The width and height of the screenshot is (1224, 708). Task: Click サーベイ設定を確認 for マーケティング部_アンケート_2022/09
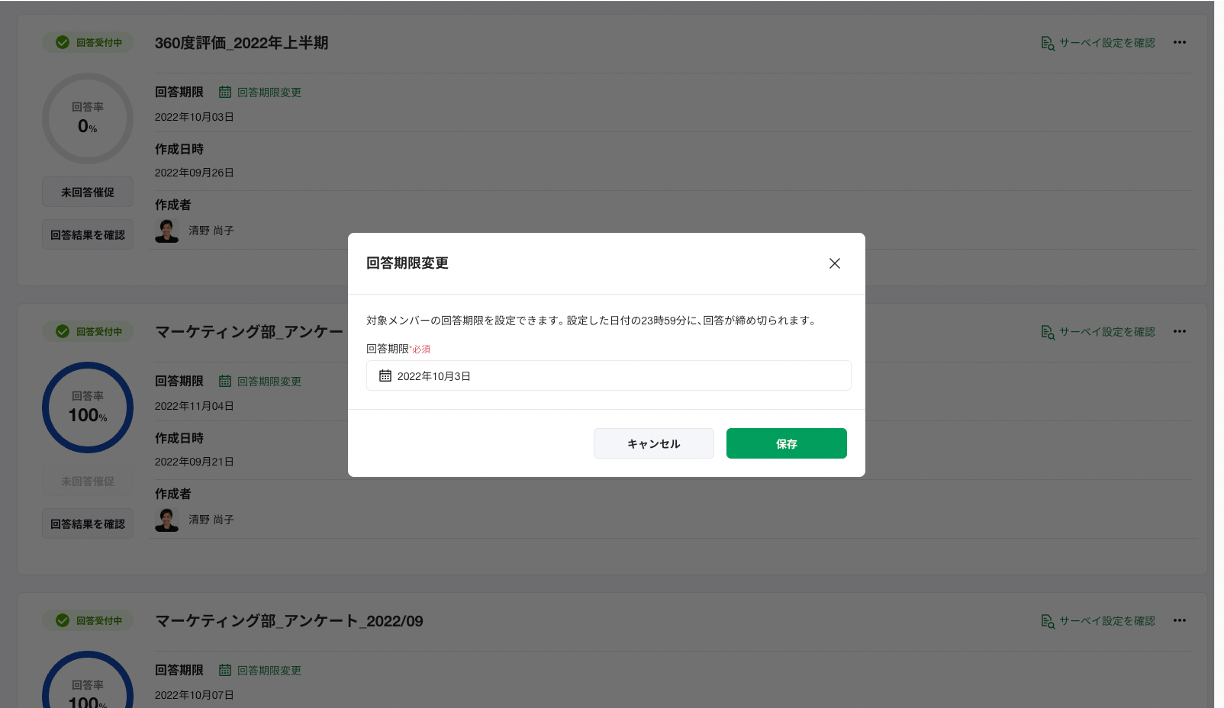(x=1097, y=621)
